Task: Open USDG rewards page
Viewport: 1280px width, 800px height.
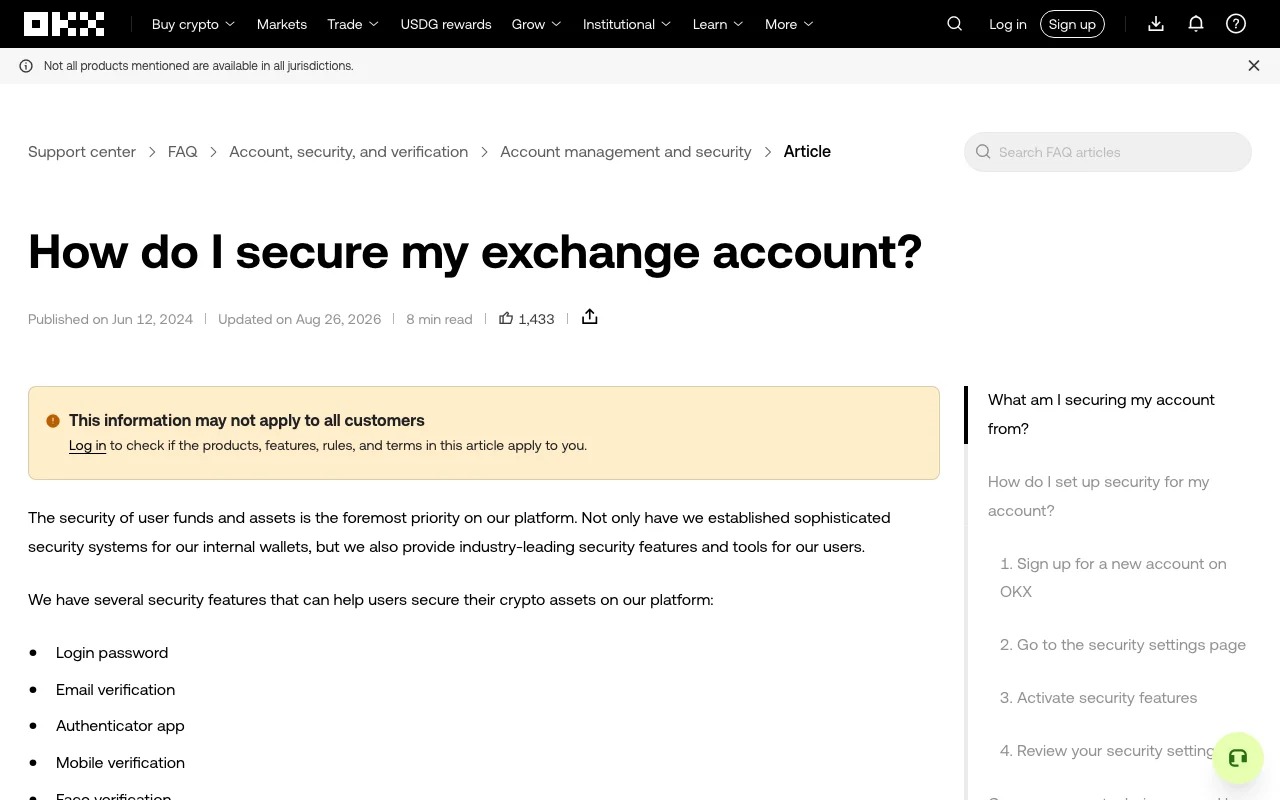Action: (446, 24)
